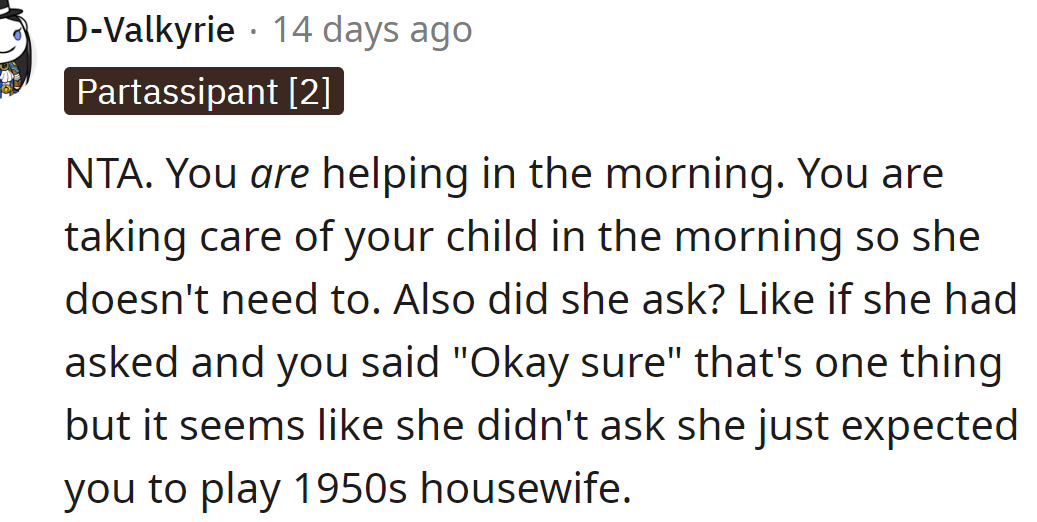Click the quoted text "Okay sure"
1037x522 pixels.
[578, 364]
